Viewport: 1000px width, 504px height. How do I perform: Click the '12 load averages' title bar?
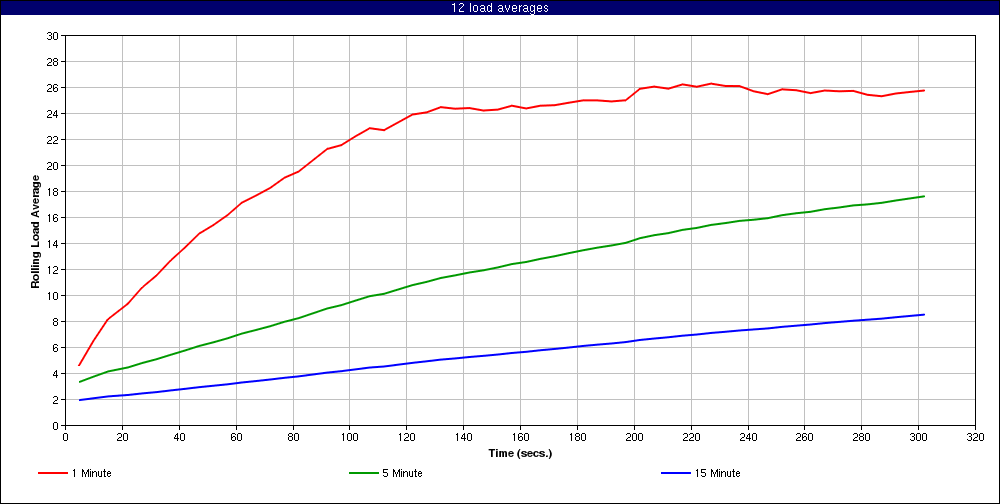[500, 8]
